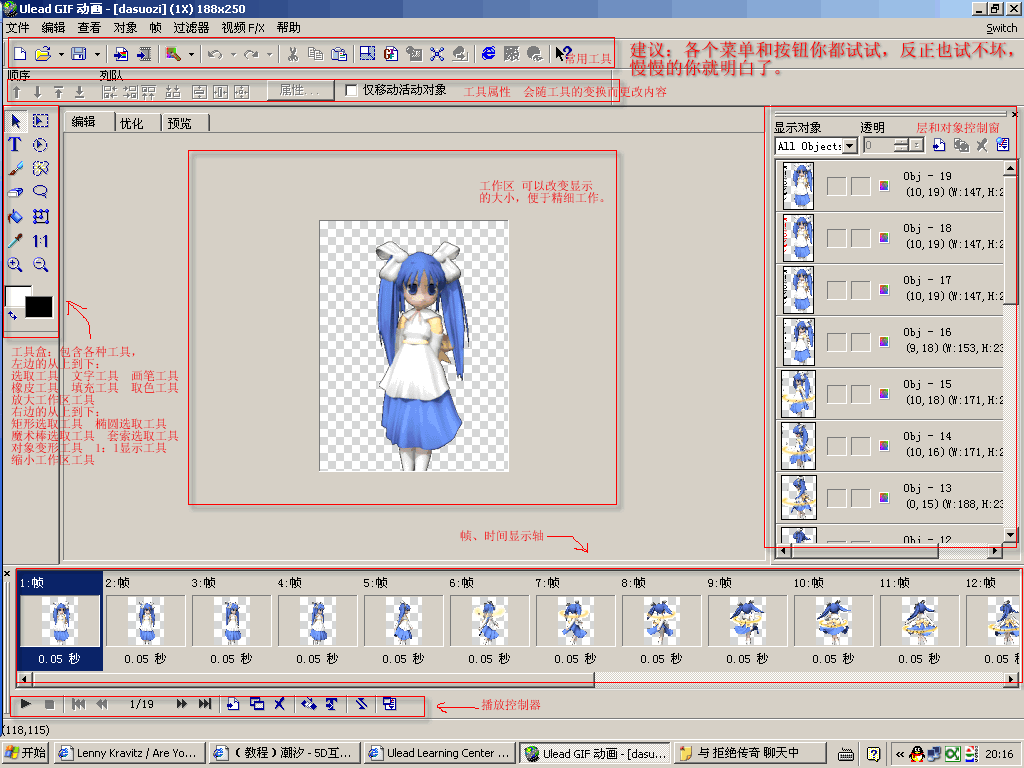
Task: Set view to actual size 1:1
Action: coord(40,241)
